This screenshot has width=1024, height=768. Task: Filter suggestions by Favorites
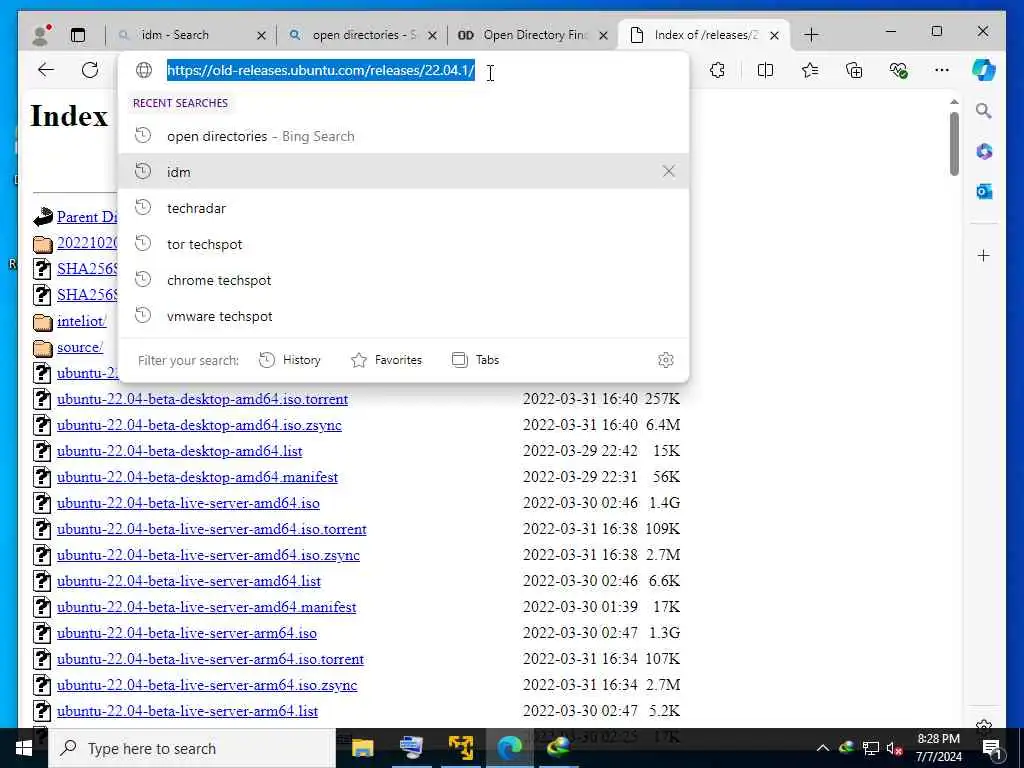click(387, 360)
